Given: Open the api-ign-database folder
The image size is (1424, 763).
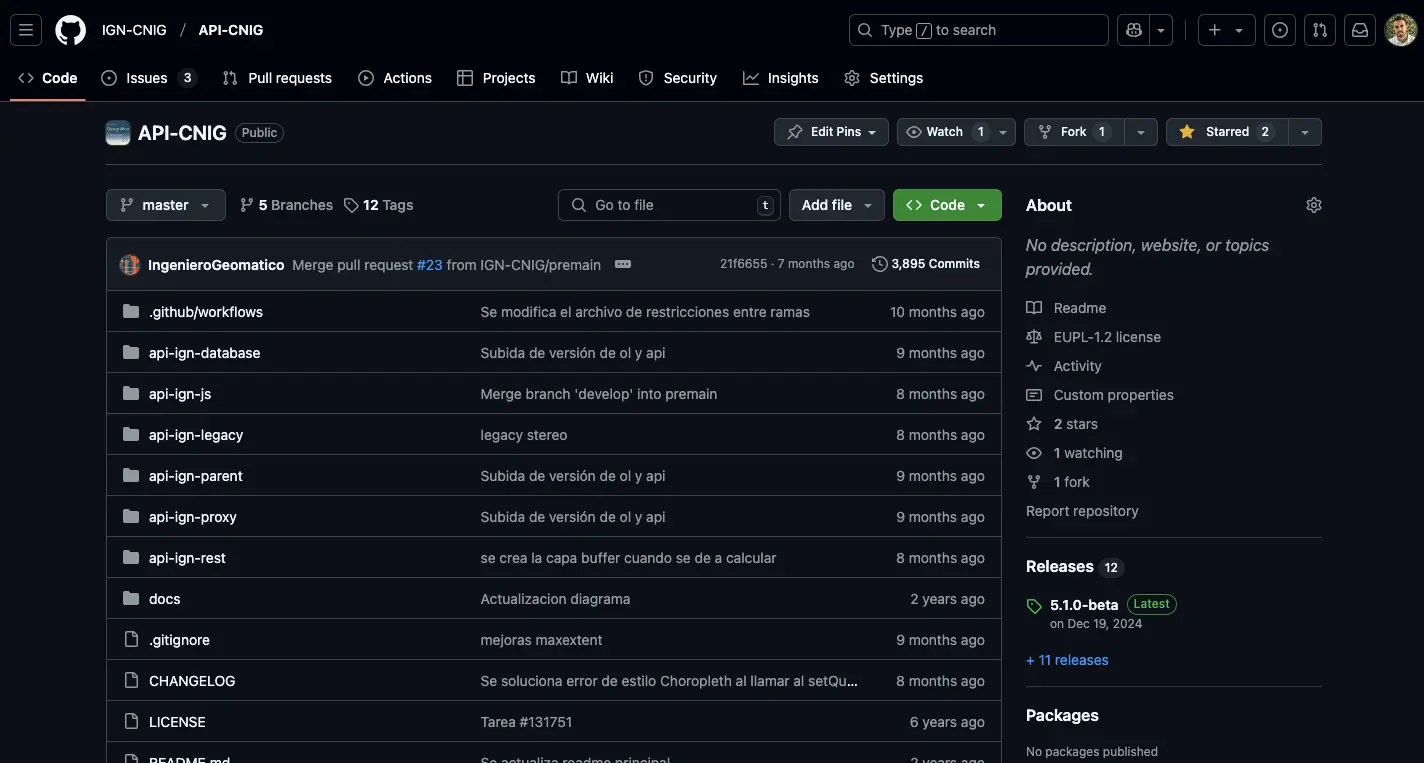Looking at the screenshot, I should pyautogui.click(x=204, y=353).
